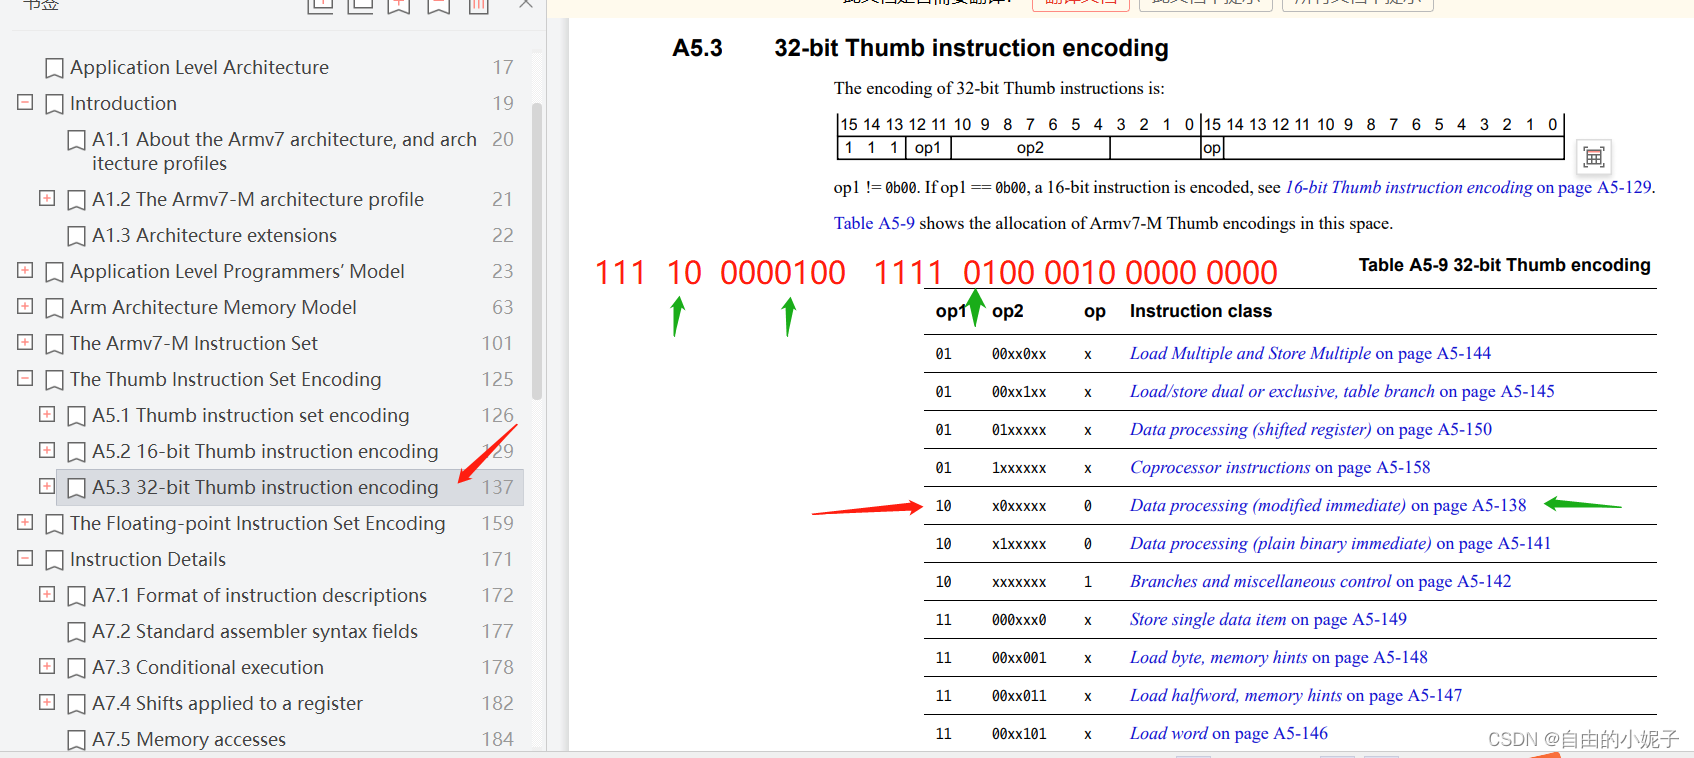
Task: Expand A7.1 Format of instruction descriptions
Action: 46,594
